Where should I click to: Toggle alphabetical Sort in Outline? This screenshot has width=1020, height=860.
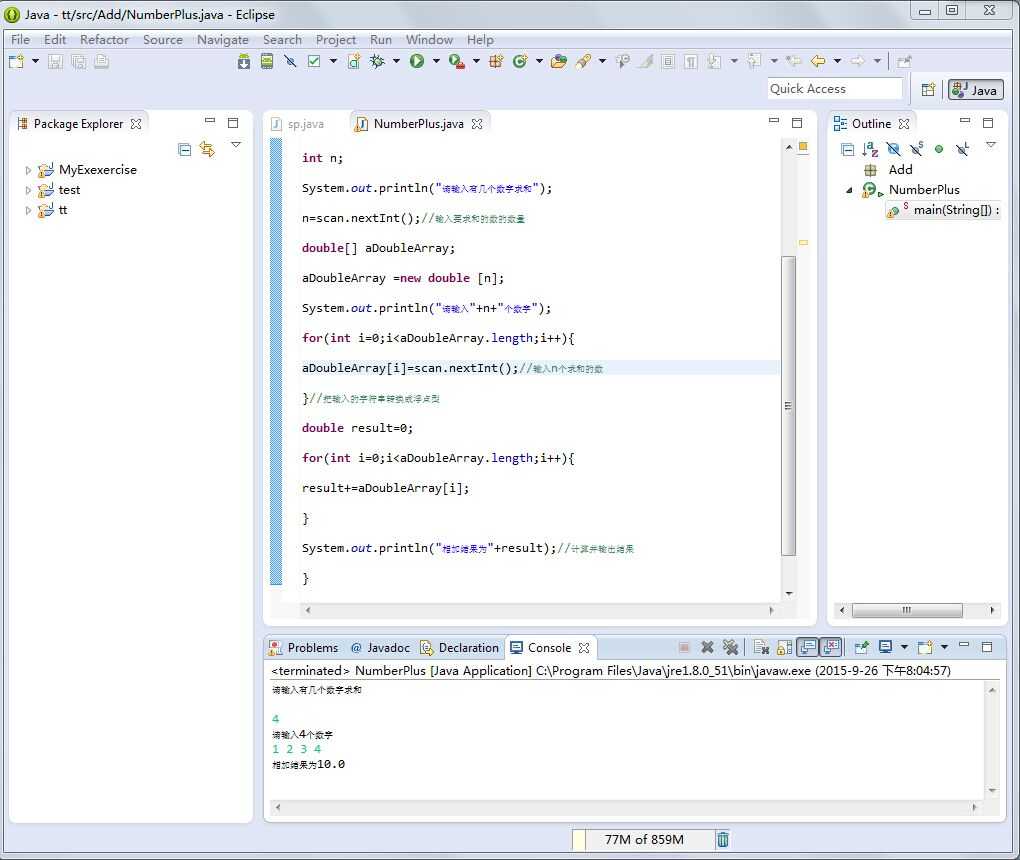[870, 150]
